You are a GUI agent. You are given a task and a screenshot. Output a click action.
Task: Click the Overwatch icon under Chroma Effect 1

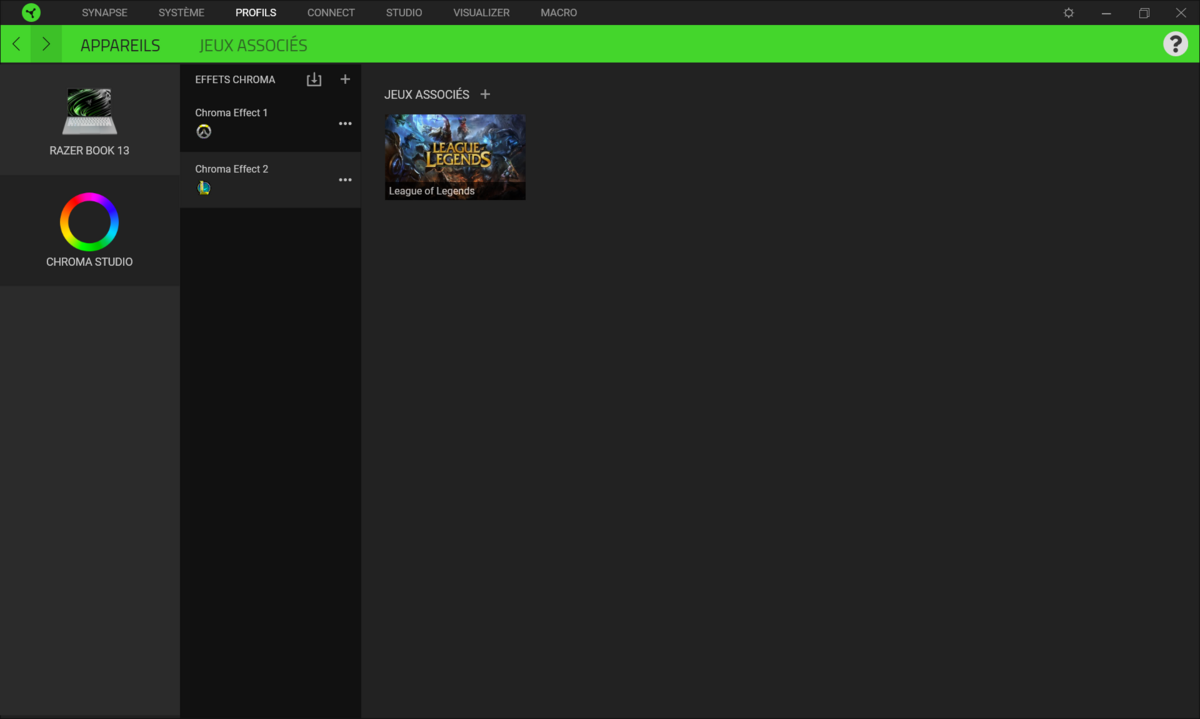tap(204, 132)
